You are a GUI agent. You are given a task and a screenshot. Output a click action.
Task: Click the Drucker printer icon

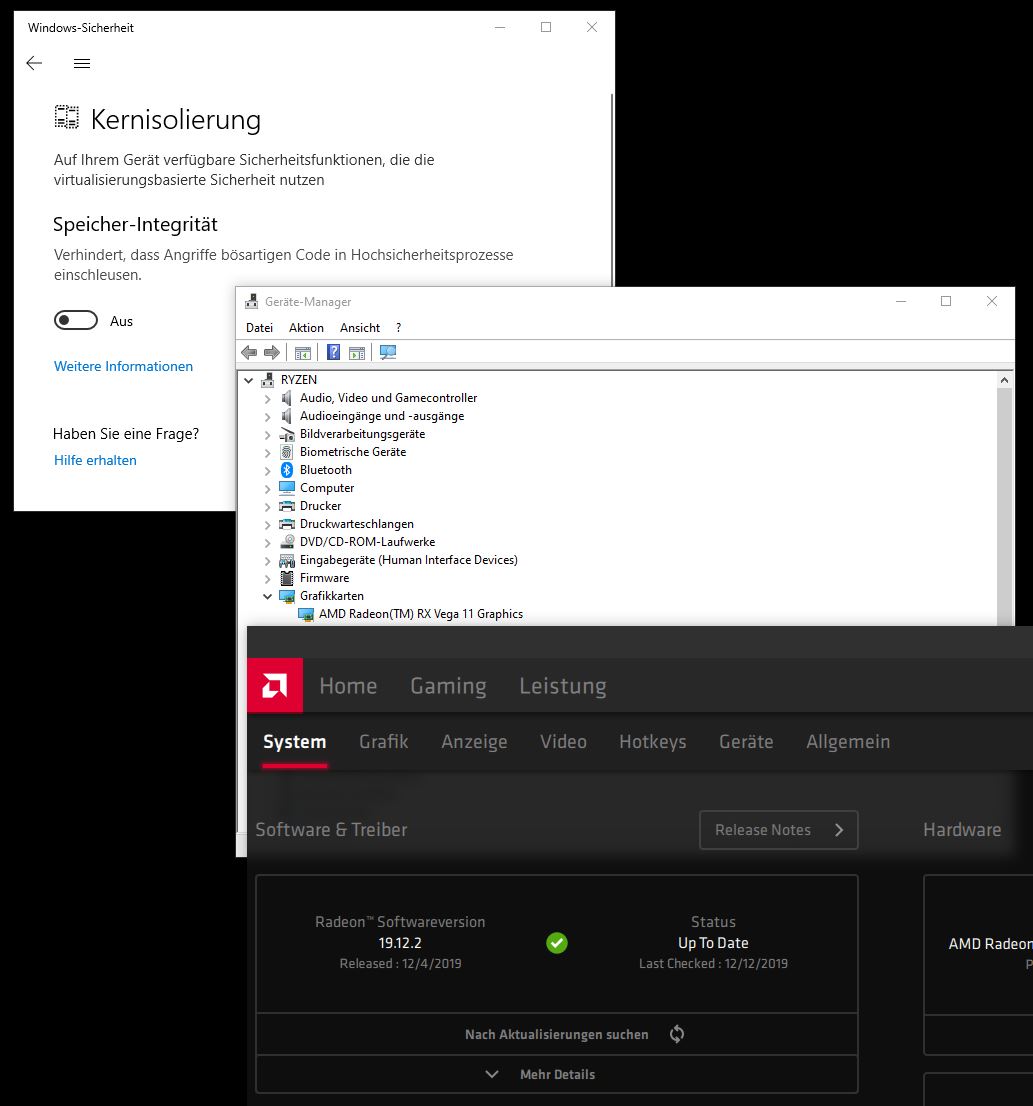pos(287,506)
